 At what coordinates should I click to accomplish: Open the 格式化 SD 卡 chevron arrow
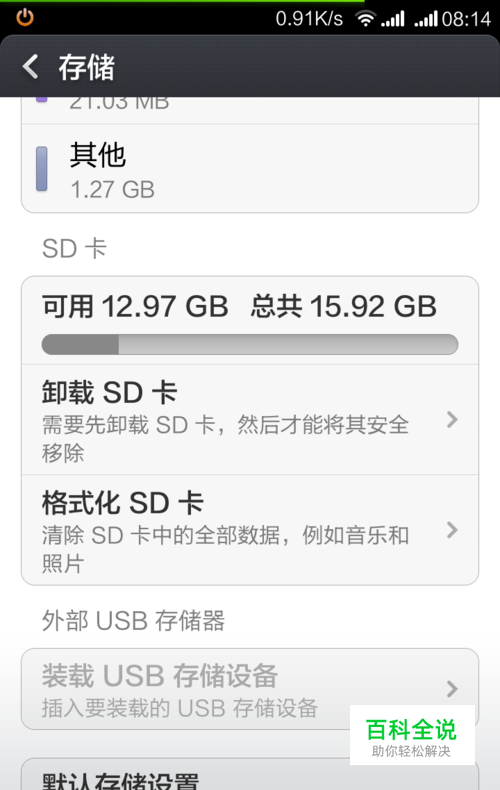tap(452, 530)
